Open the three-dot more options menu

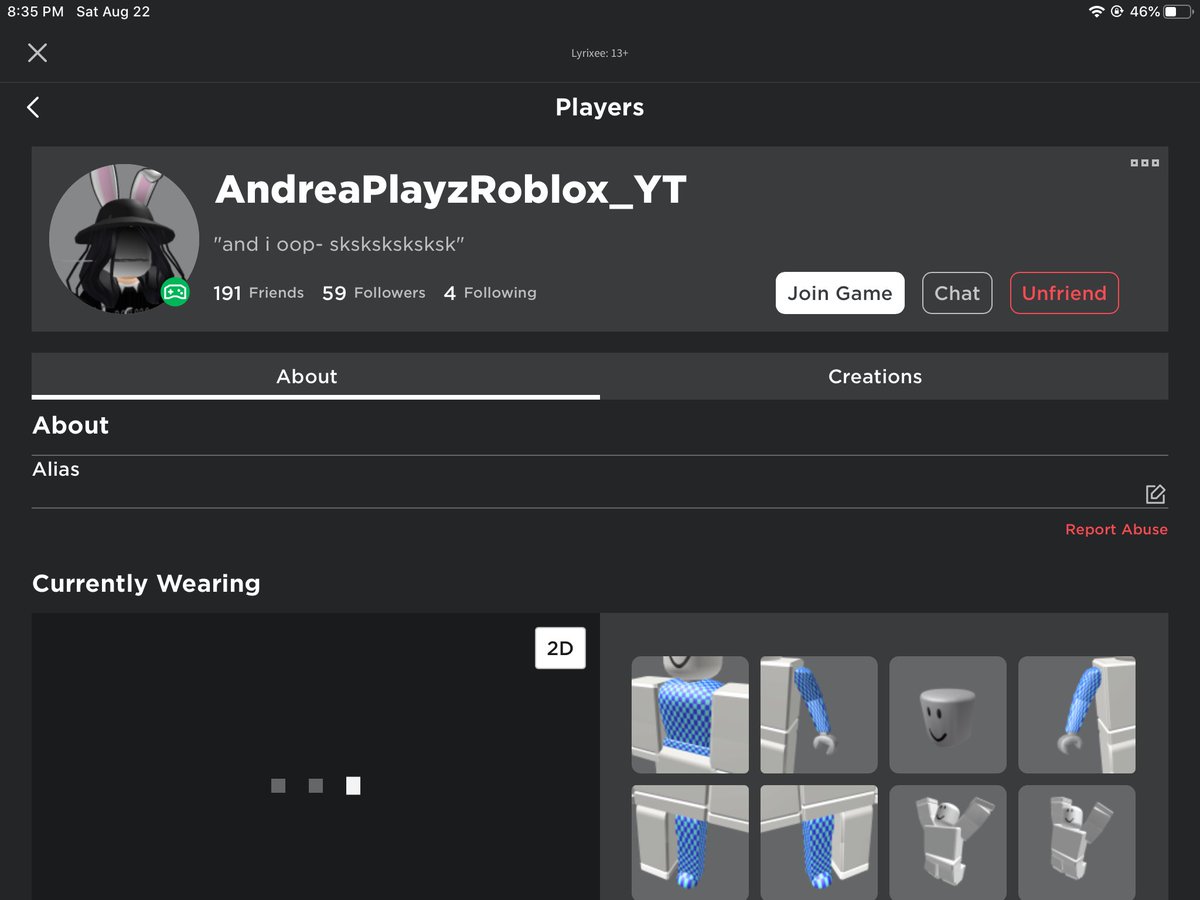(1145, 163)
